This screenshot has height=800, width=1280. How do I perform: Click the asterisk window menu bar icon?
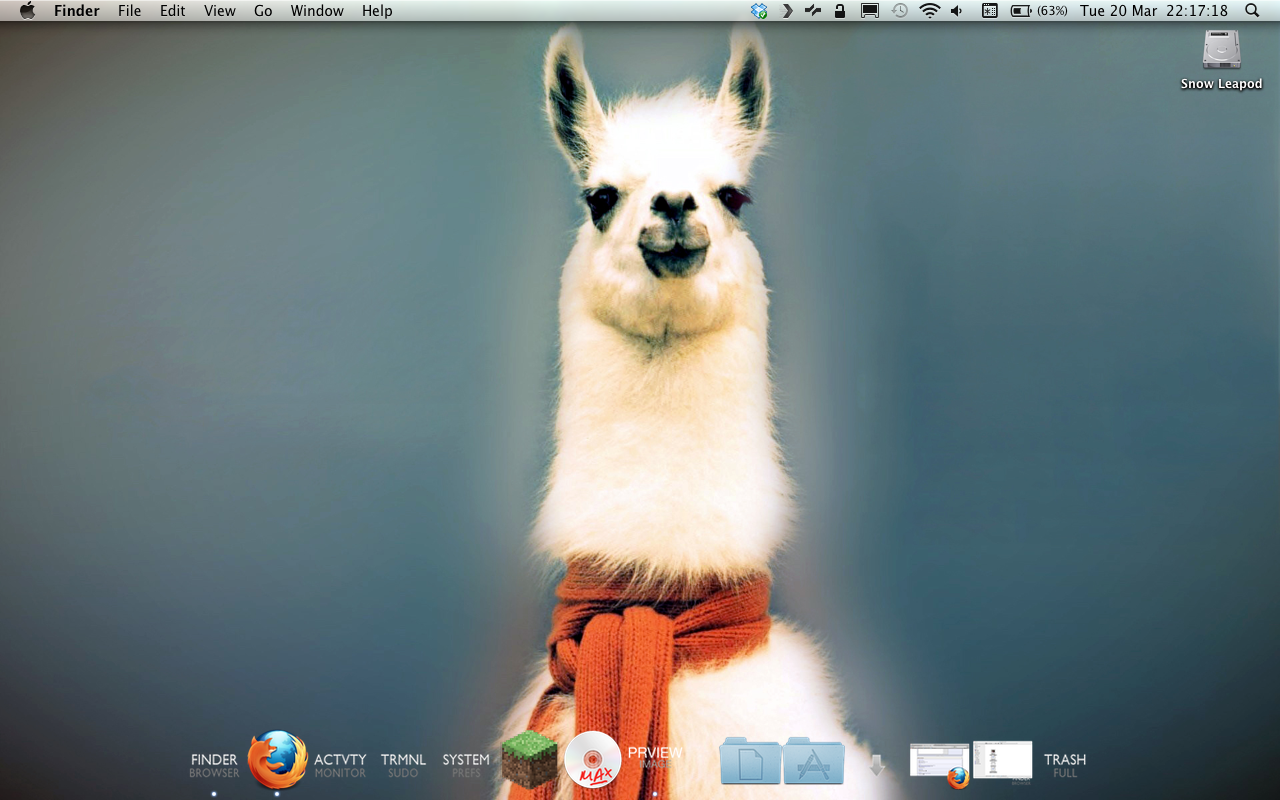(989, 11)
